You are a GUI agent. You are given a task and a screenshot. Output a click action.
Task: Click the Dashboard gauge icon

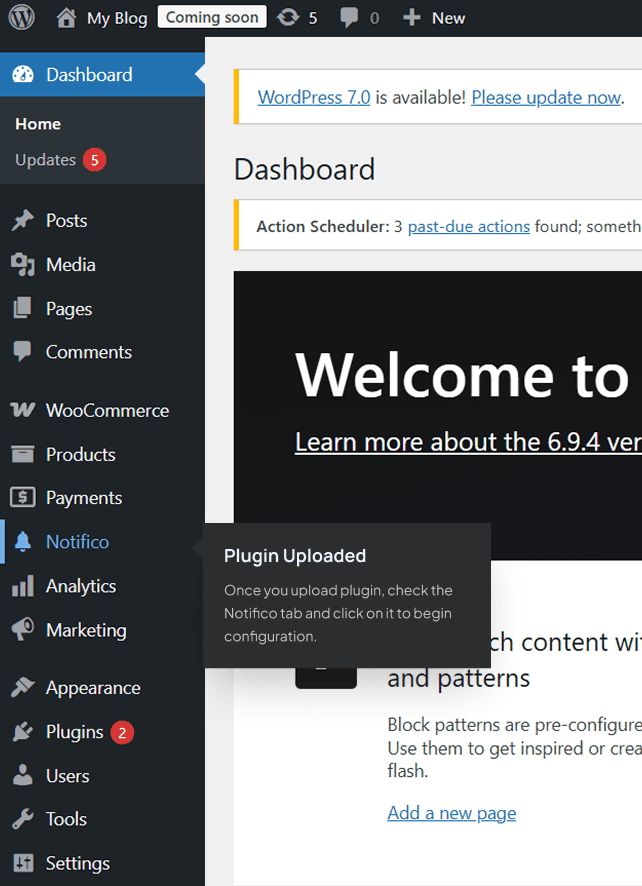(x=23, y=75)
